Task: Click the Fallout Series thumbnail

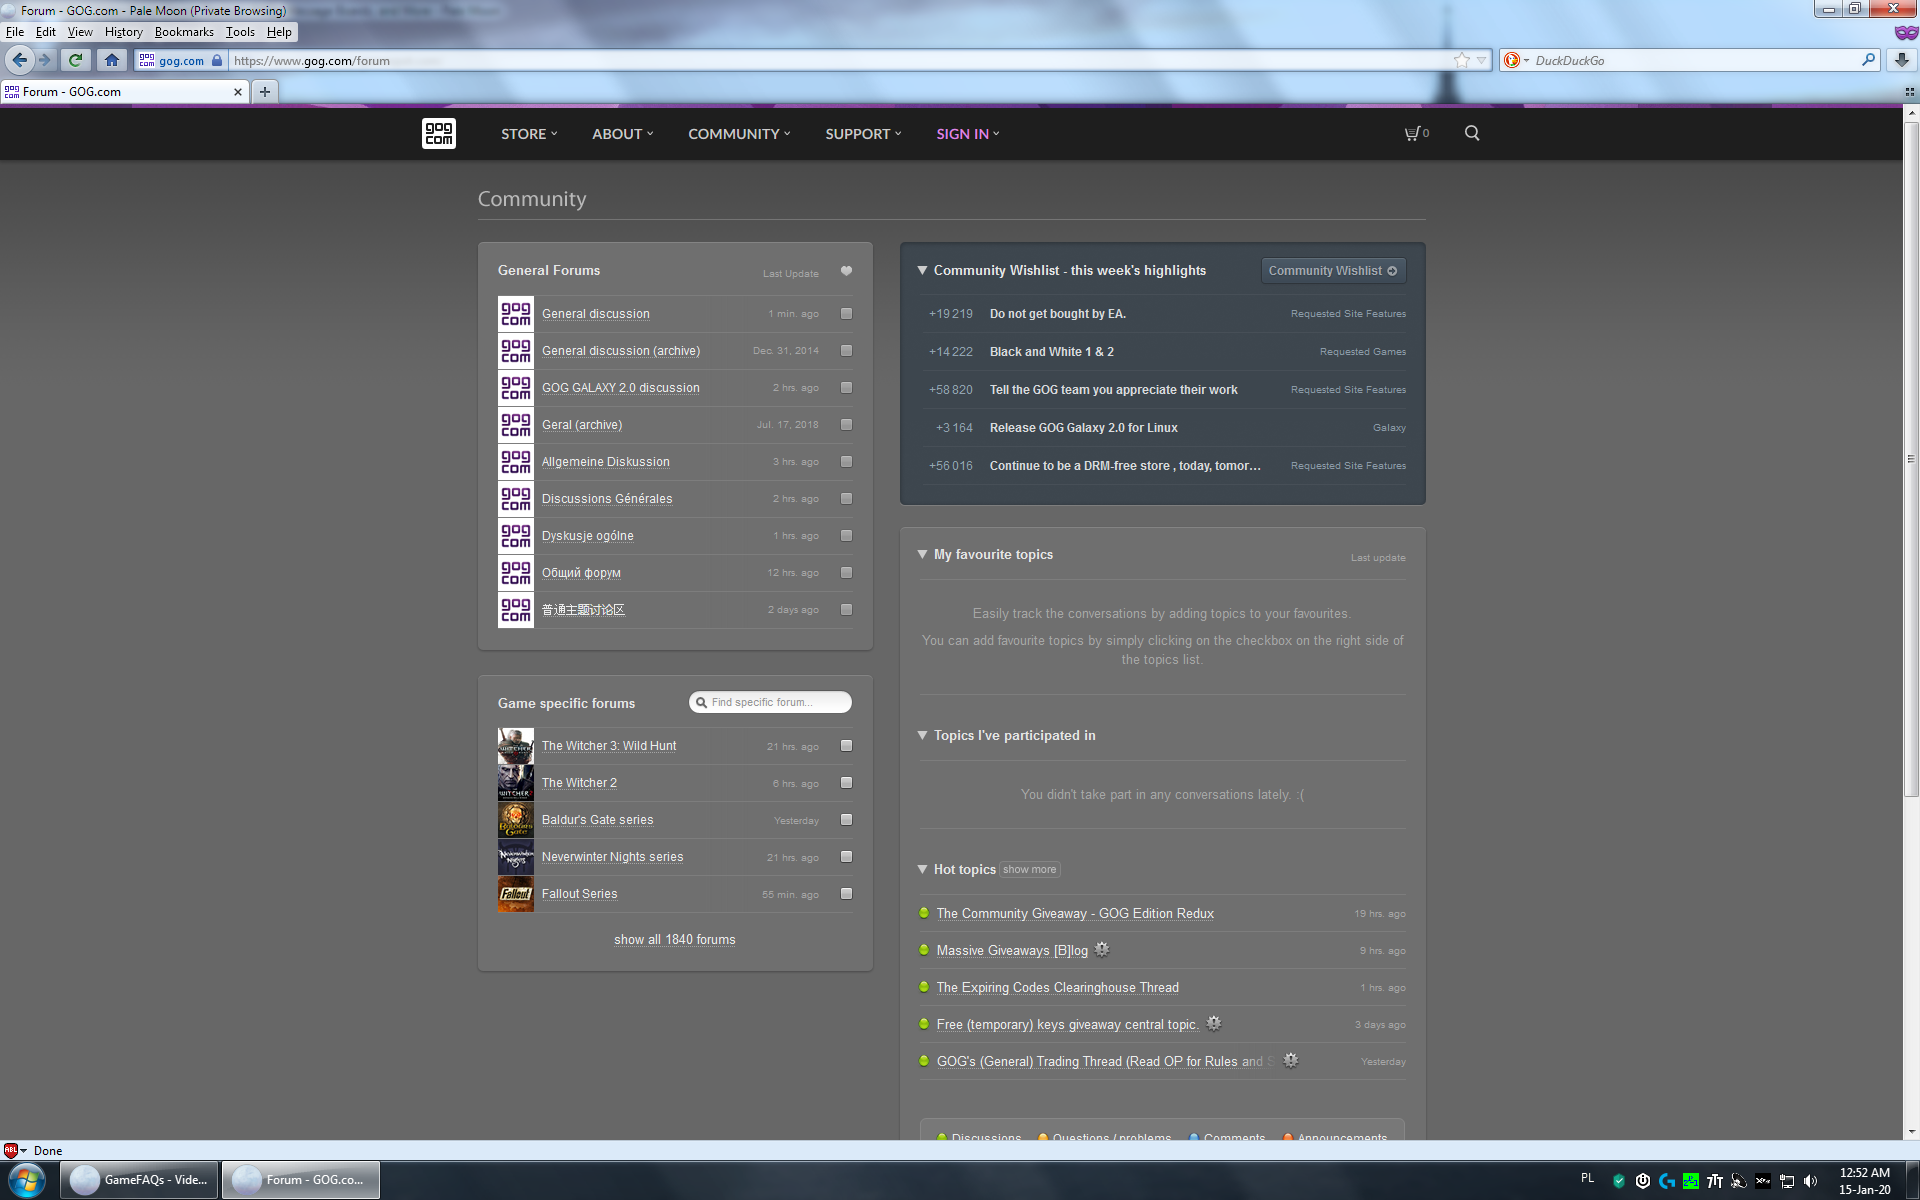Action: 516,894
